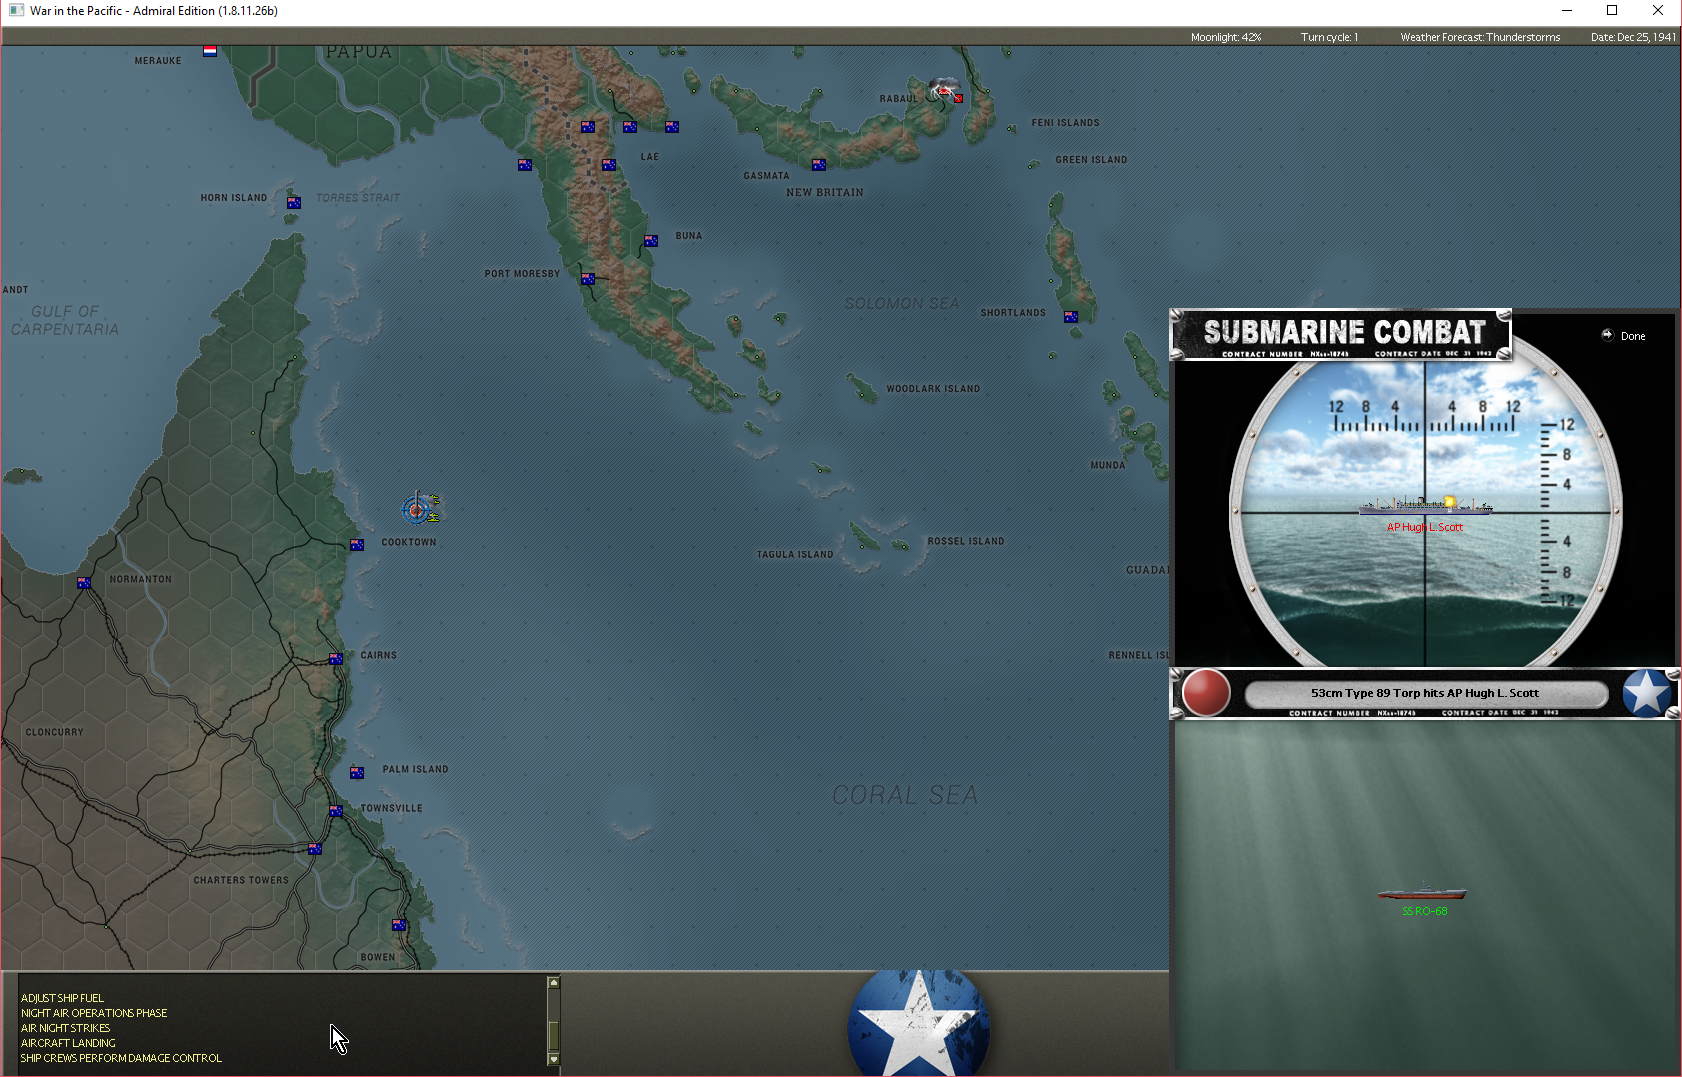Select the Horn Island base flag
This screenshot has height=1077, width=1682.
click(294, 203)
